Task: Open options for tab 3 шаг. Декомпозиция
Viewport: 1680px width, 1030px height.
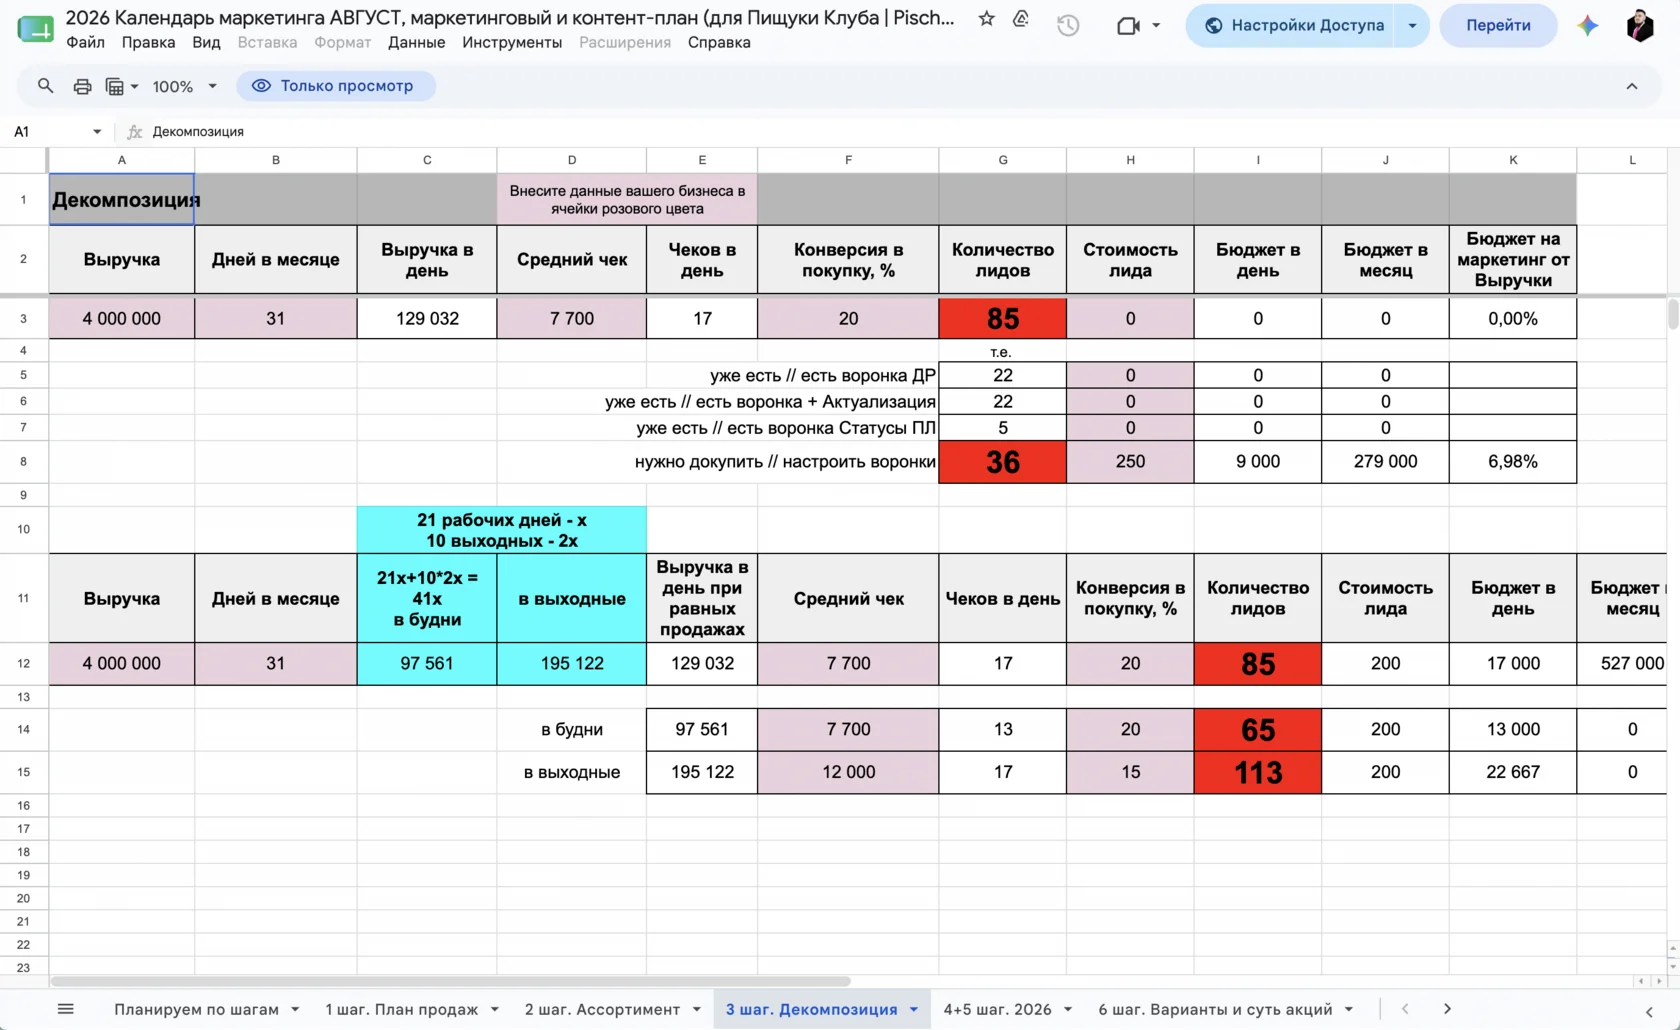Action: pos(914,1010)
